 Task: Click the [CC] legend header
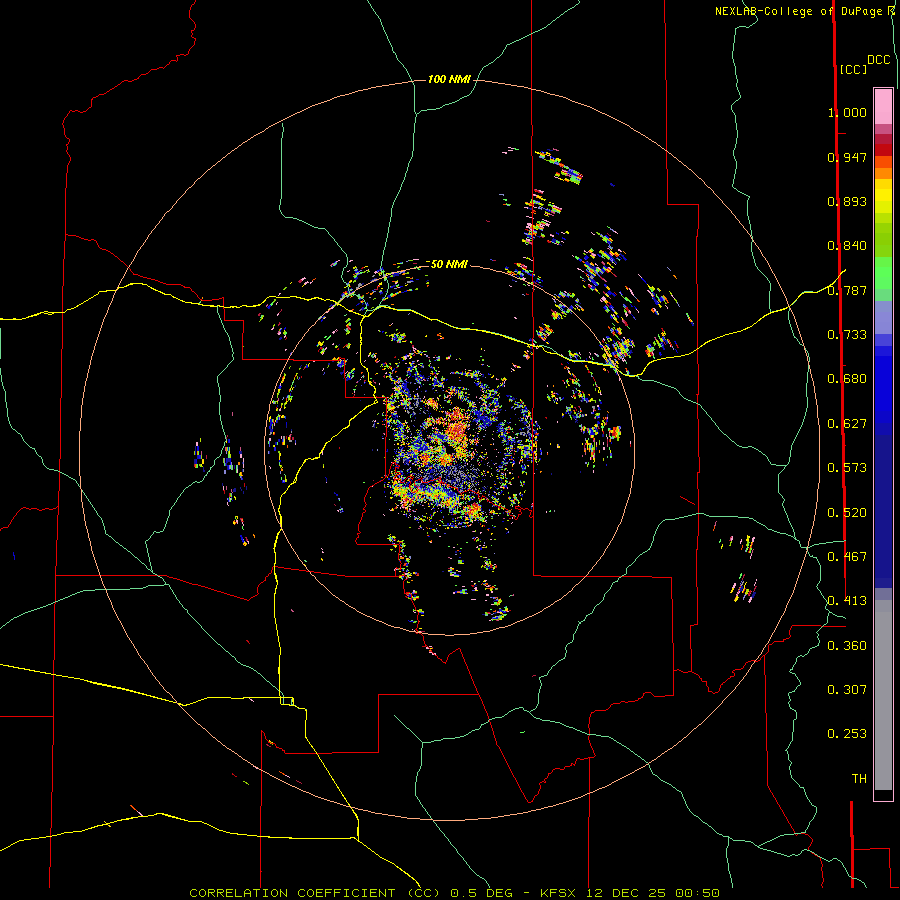854,69
